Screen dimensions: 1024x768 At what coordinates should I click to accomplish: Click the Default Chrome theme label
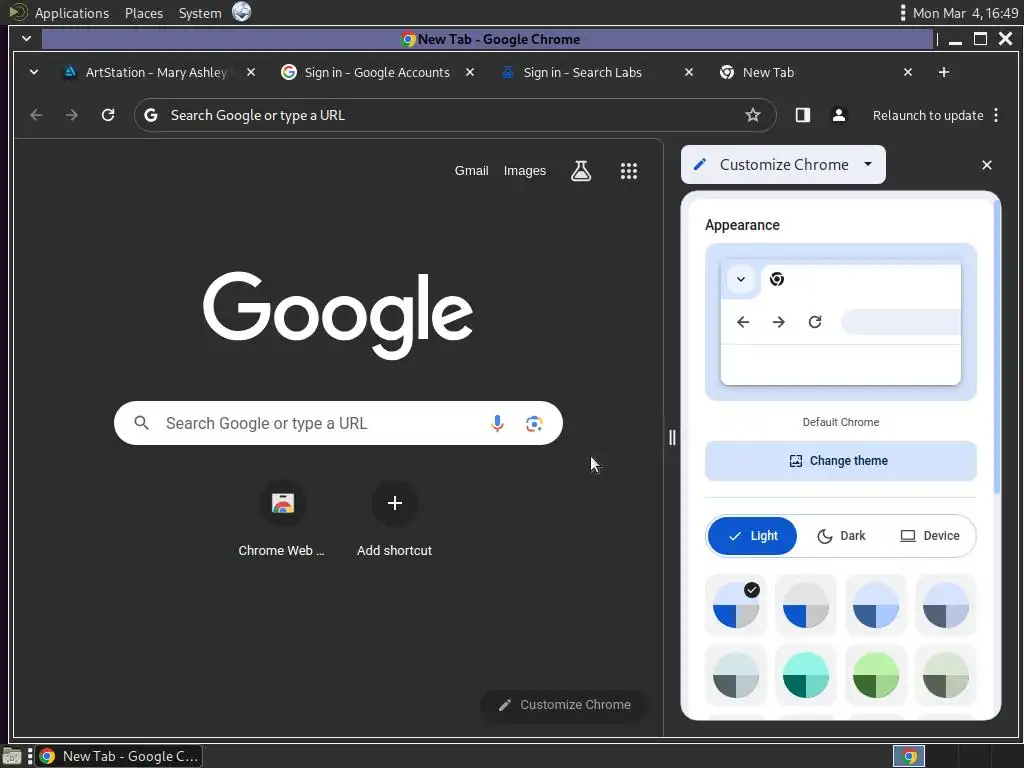(x=840, y=423)
